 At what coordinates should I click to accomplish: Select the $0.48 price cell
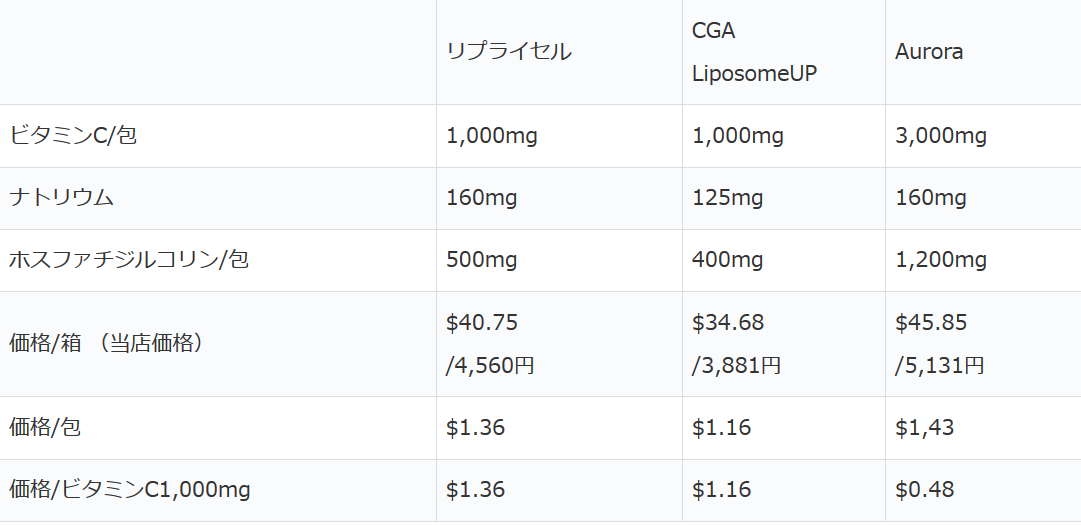coord(924,490)
